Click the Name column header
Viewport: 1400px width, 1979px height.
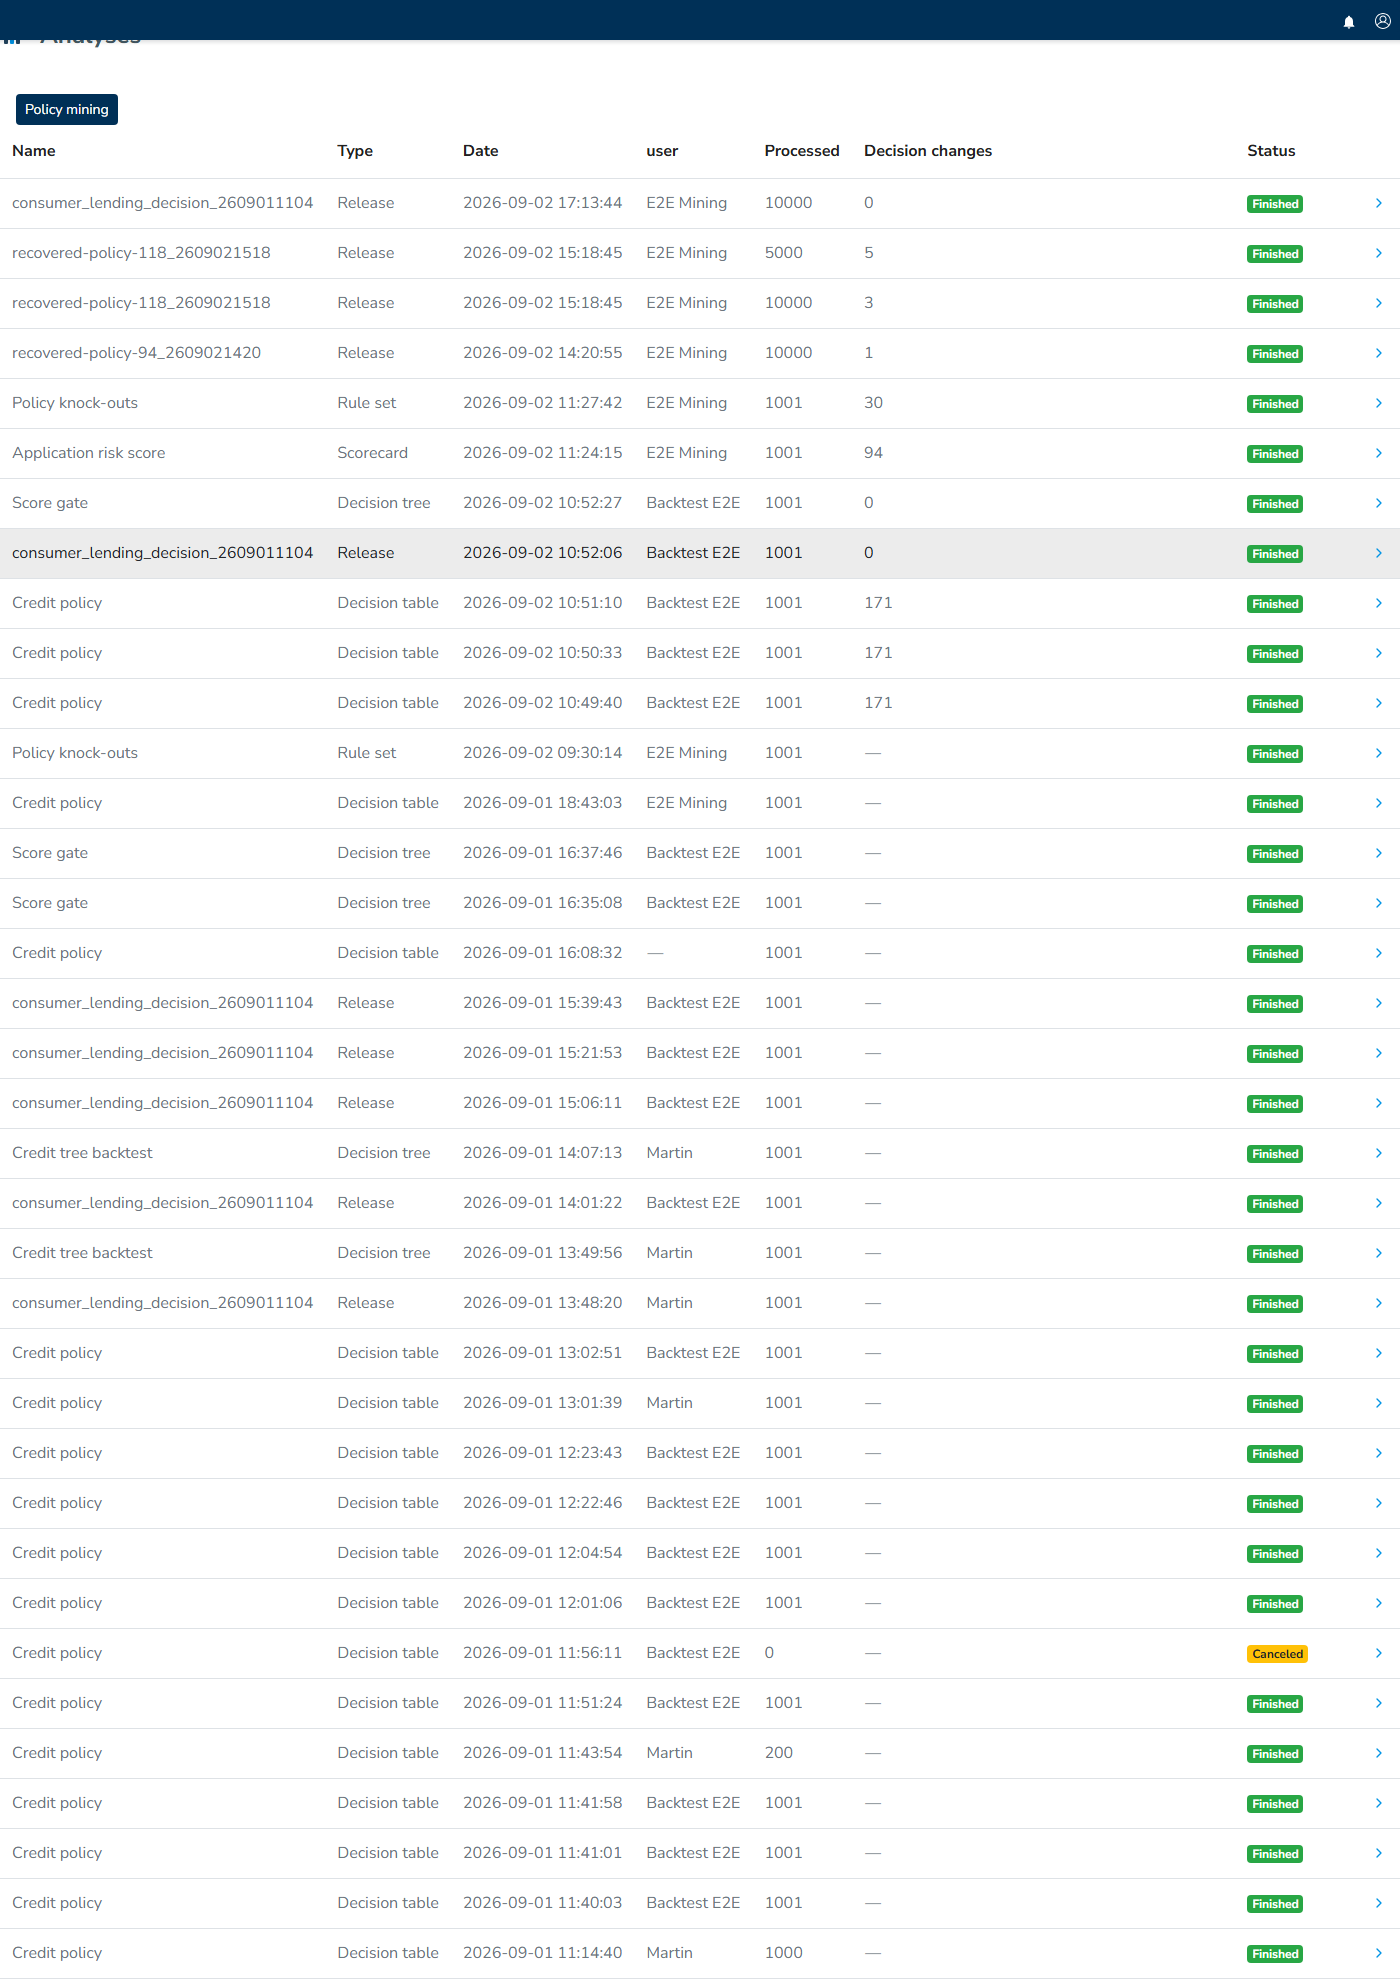(34, 151)
